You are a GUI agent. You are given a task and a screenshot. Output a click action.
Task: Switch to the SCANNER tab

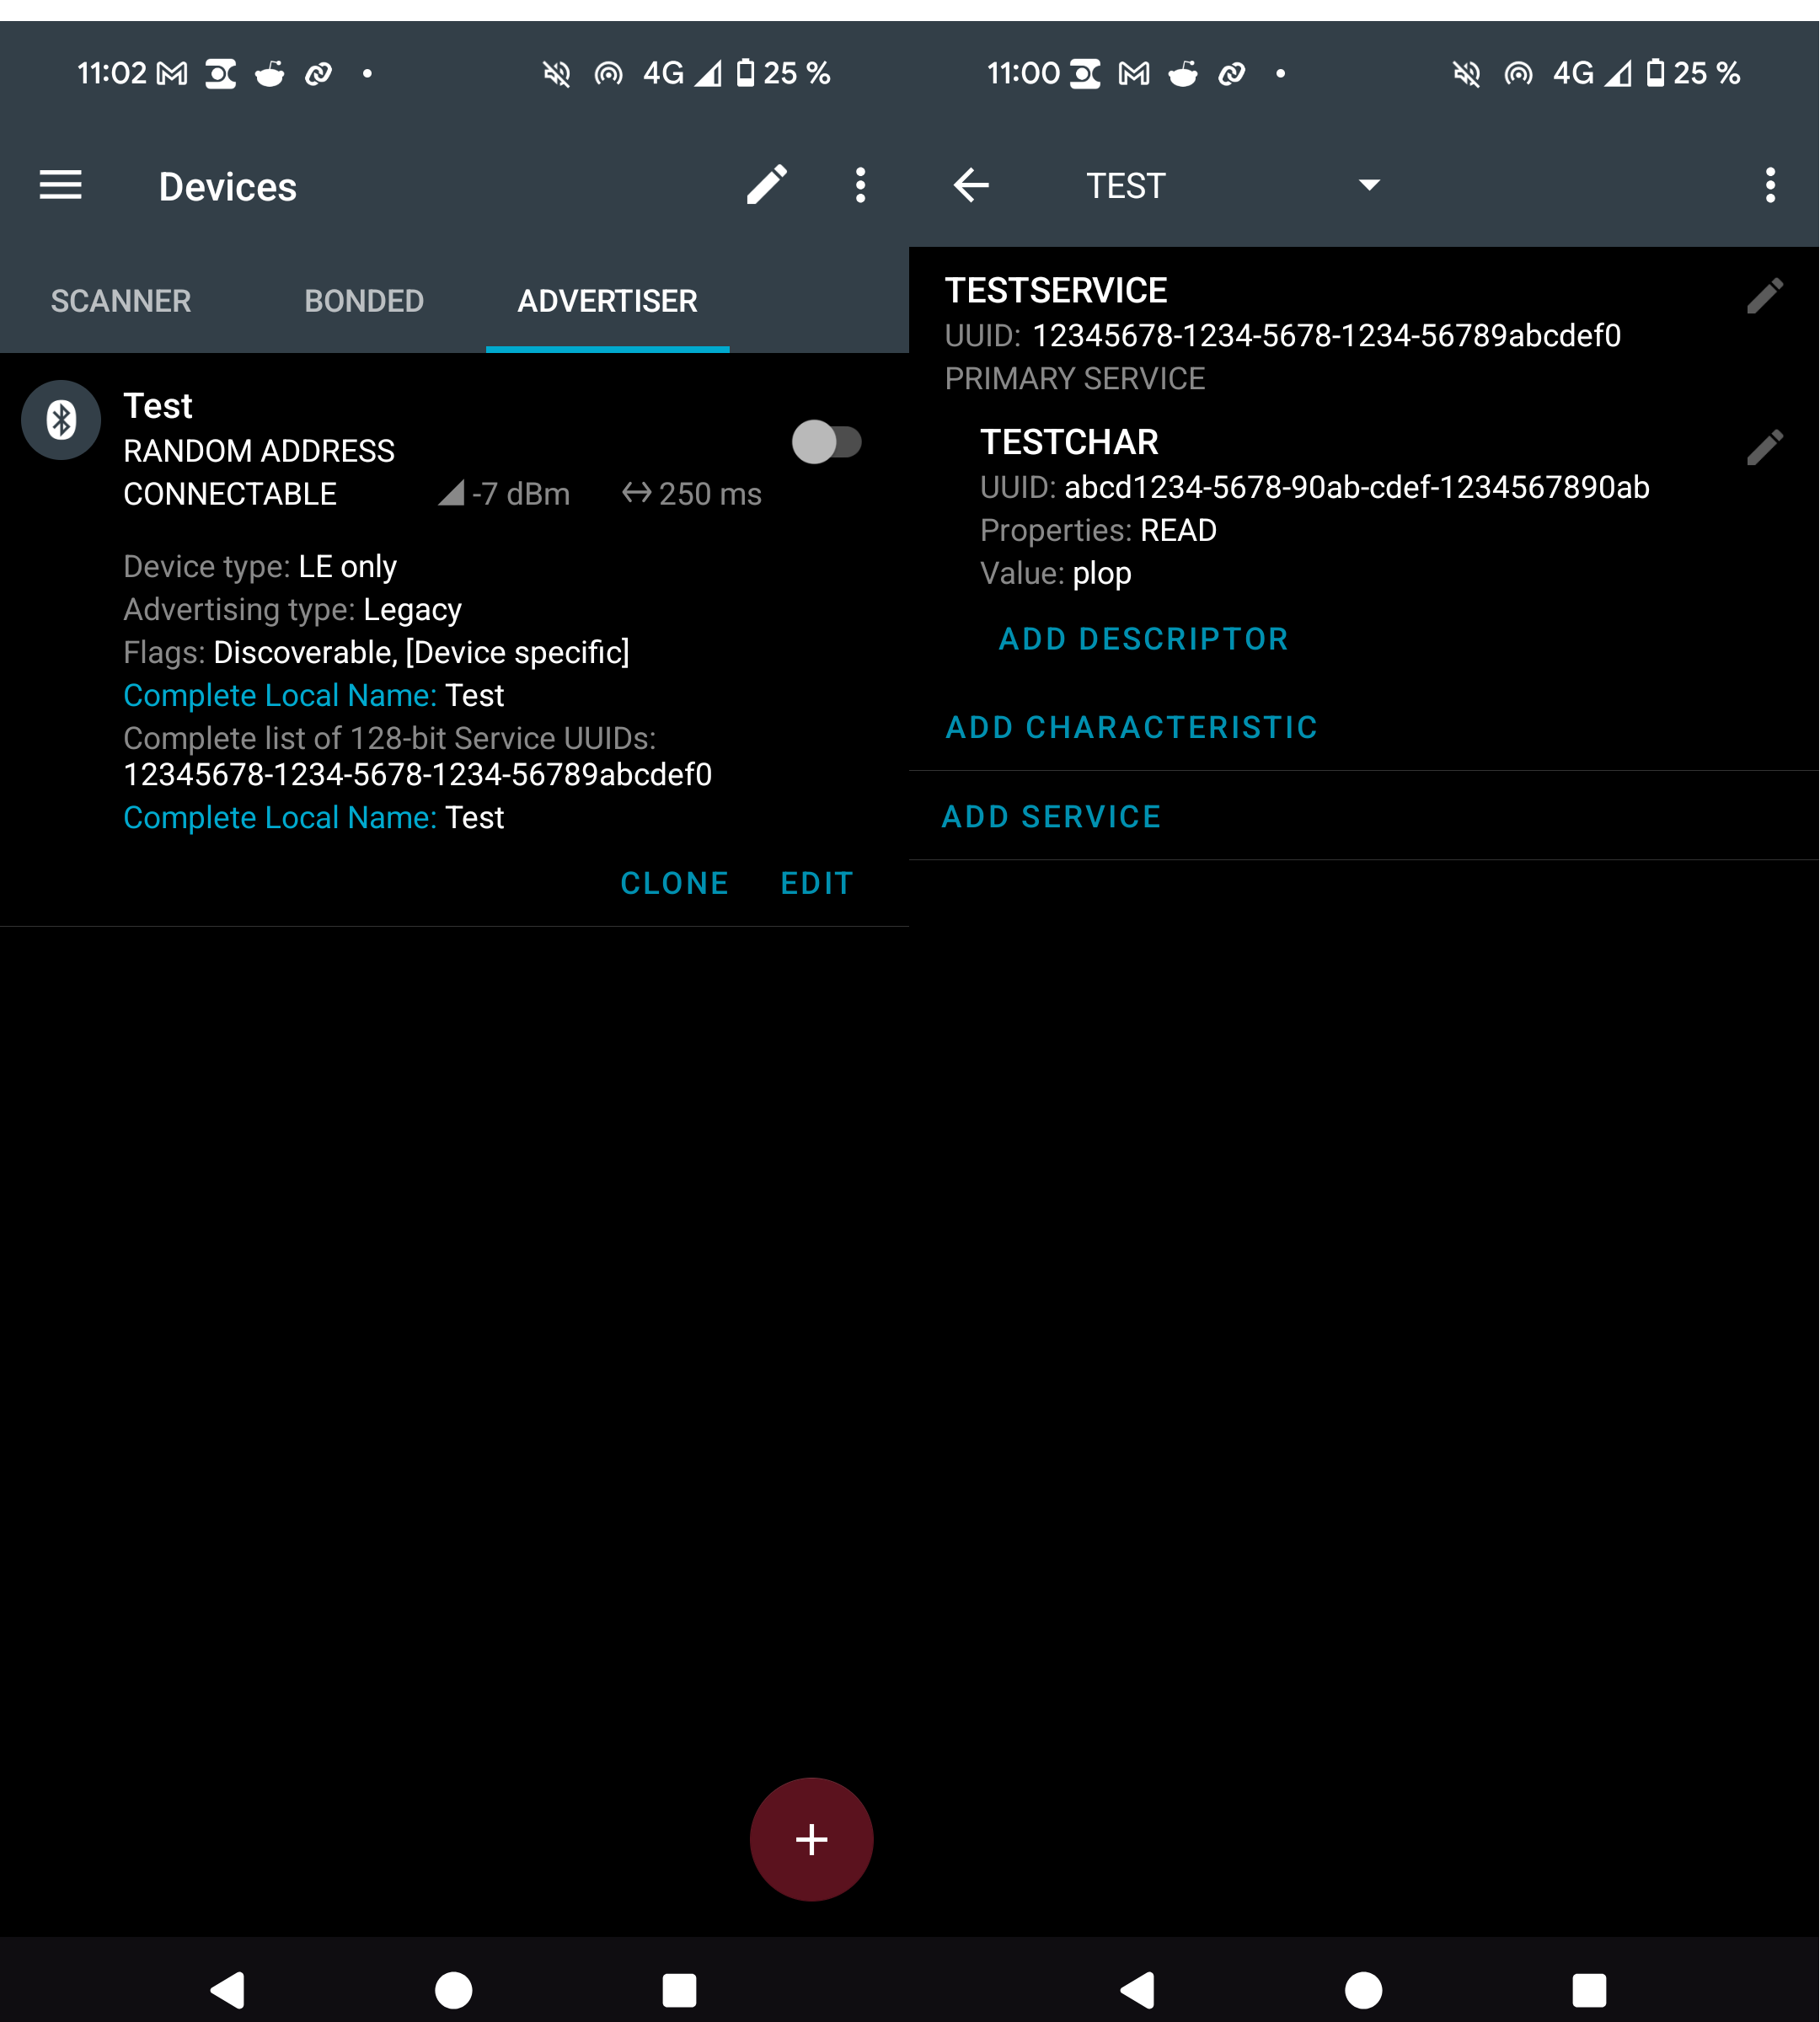tap(121, 301)
